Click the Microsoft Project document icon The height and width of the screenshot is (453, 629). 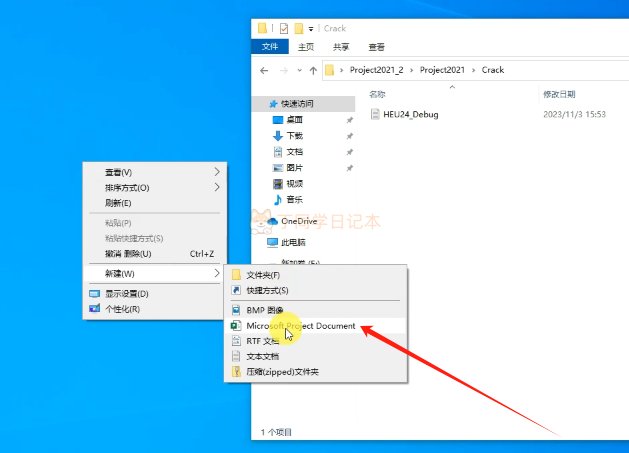coord(236,325)
